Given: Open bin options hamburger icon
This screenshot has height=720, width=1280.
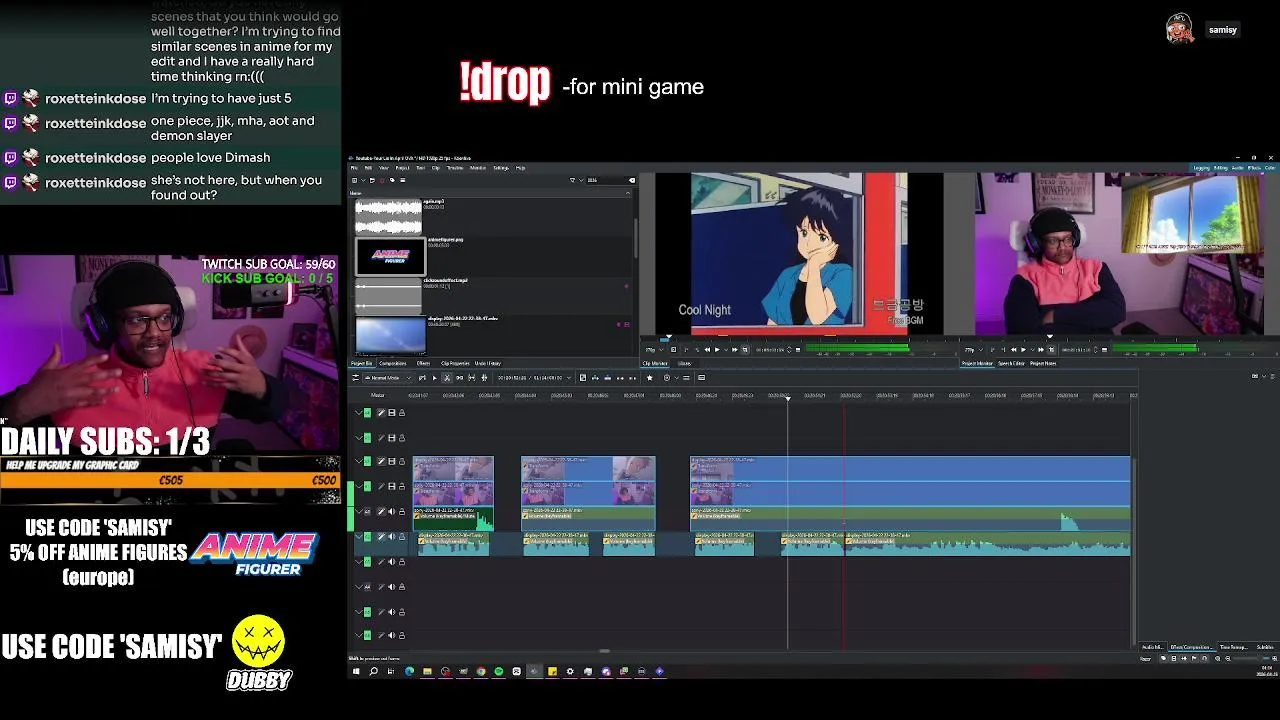Looking at the screenshot, I should (x=403, y=180).
